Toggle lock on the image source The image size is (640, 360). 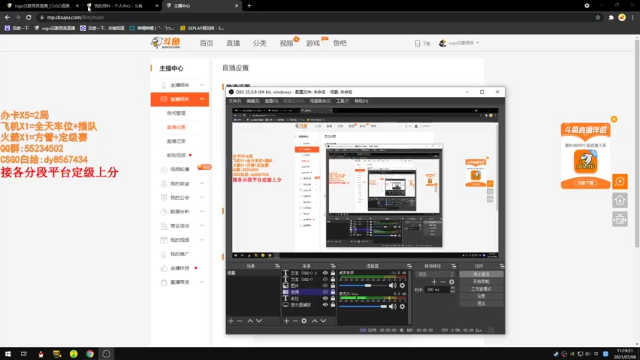(333, 285)
